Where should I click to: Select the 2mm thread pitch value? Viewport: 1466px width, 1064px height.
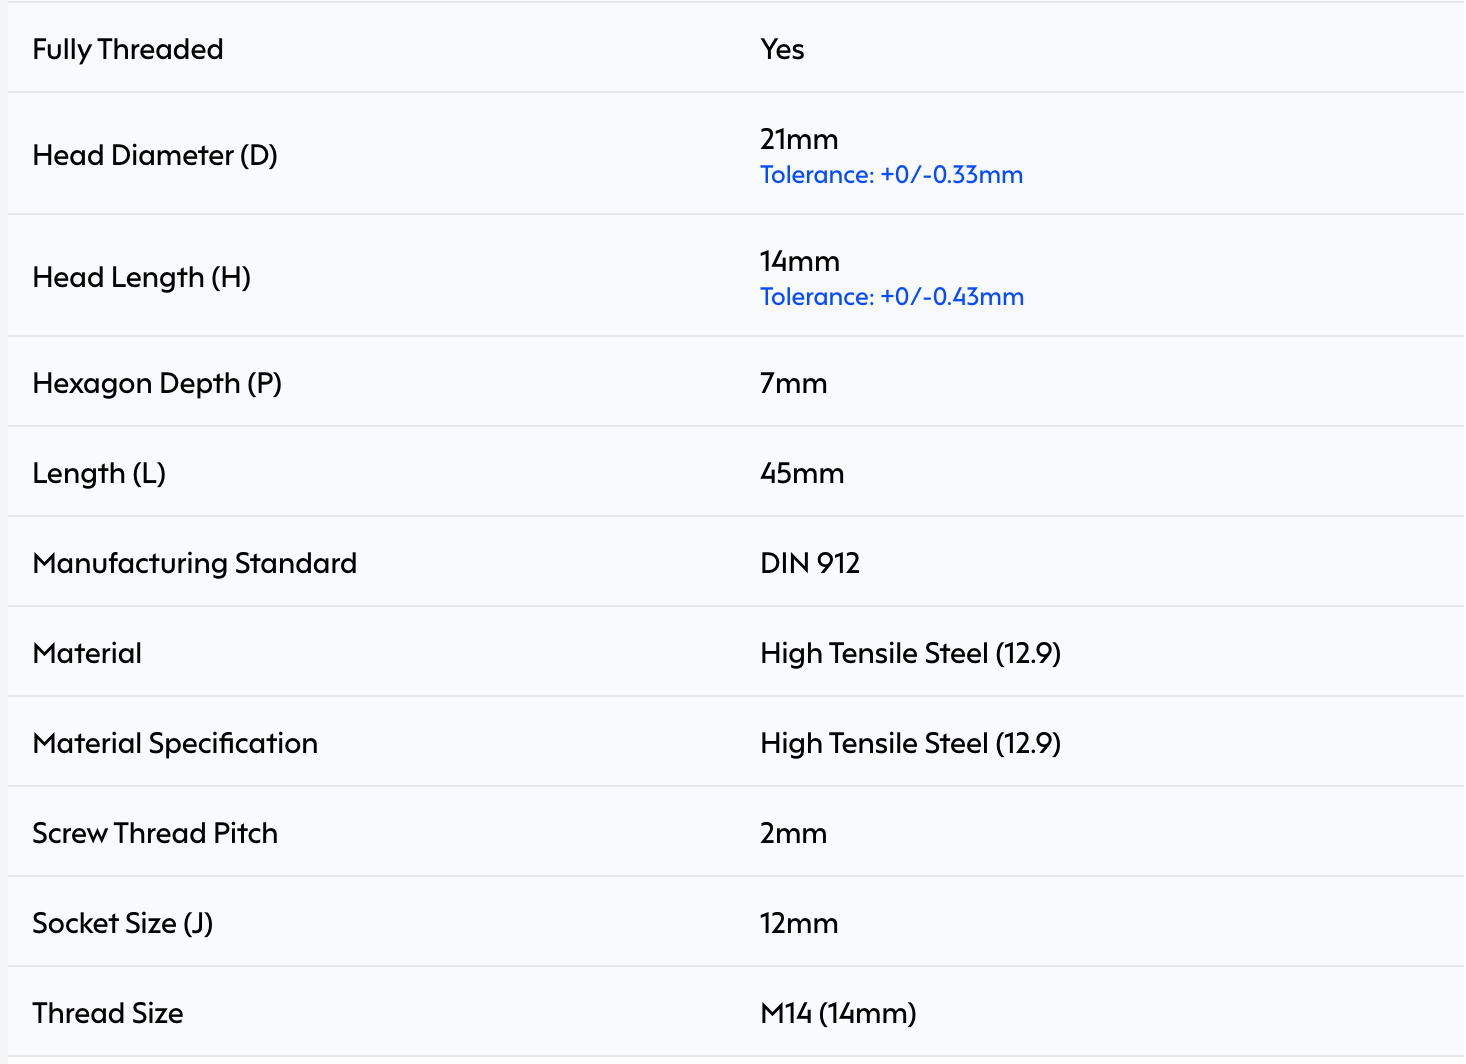(x=793, y=833)
